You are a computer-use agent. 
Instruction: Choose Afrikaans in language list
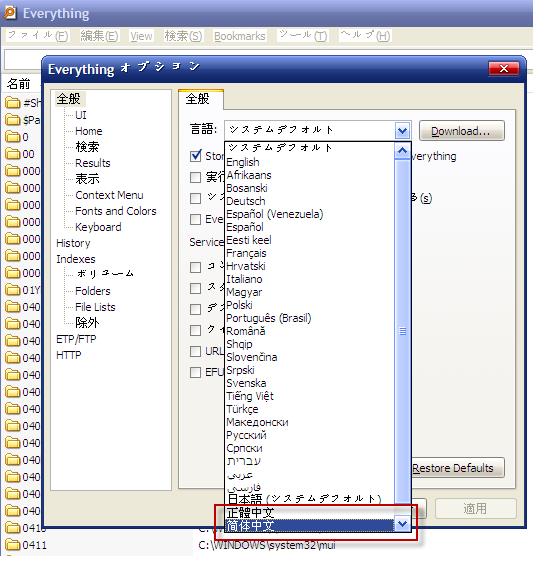pyautogui.click(x=248, y=175)
